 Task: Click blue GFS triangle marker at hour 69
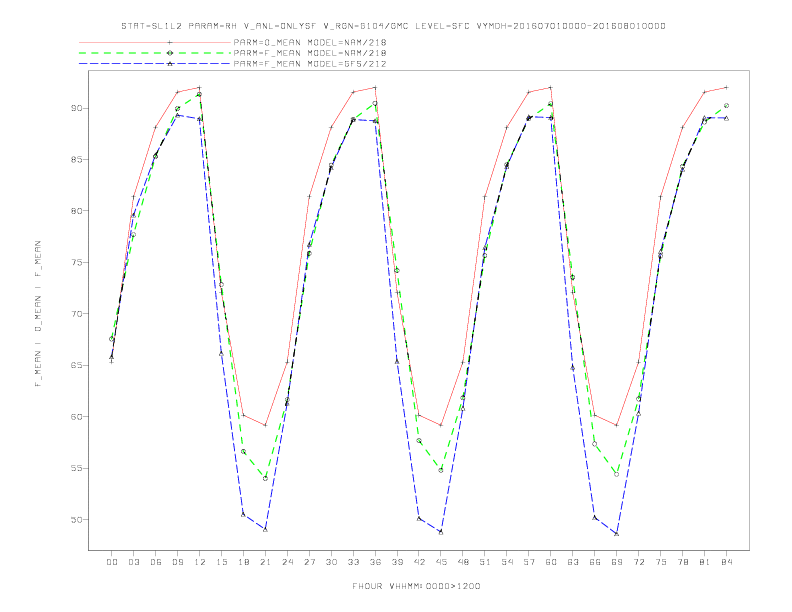click(x=617, y=533)
